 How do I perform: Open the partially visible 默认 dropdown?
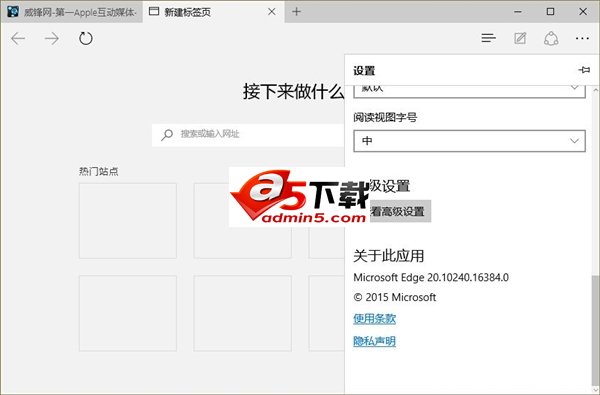point(469,91)
